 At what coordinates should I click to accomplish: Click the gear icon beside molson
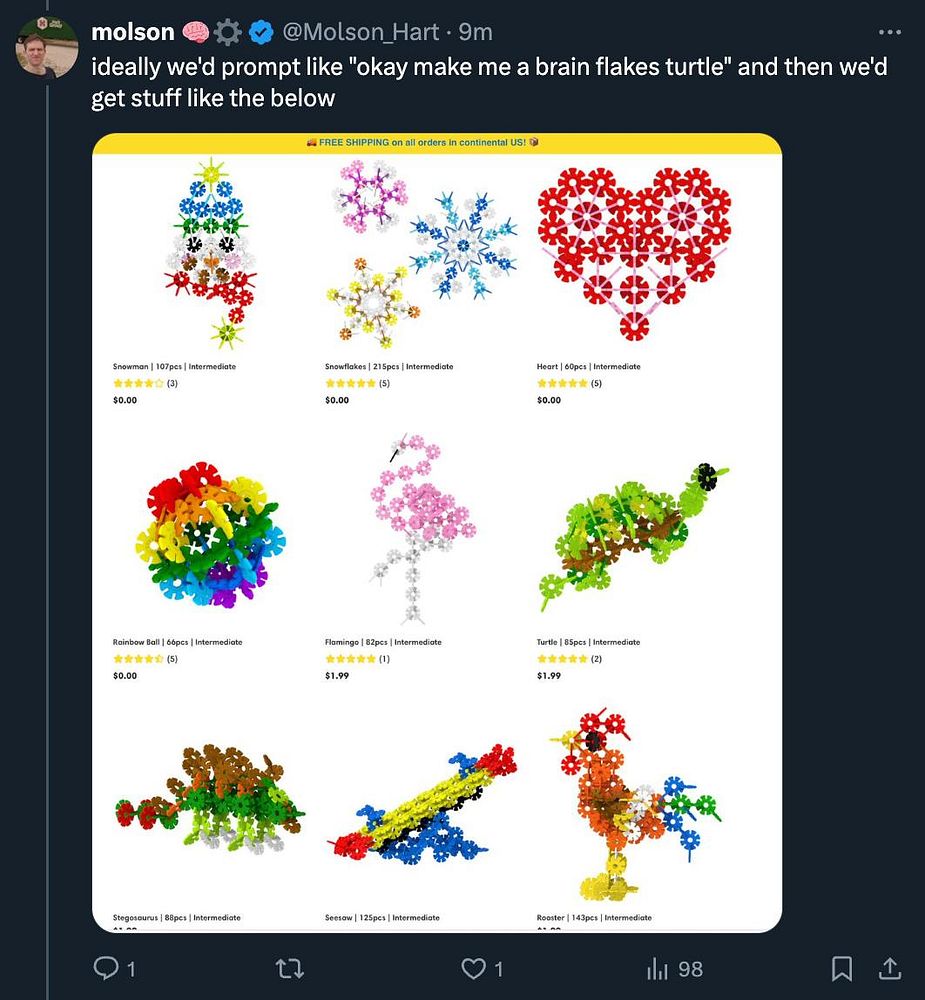point(228,33)
